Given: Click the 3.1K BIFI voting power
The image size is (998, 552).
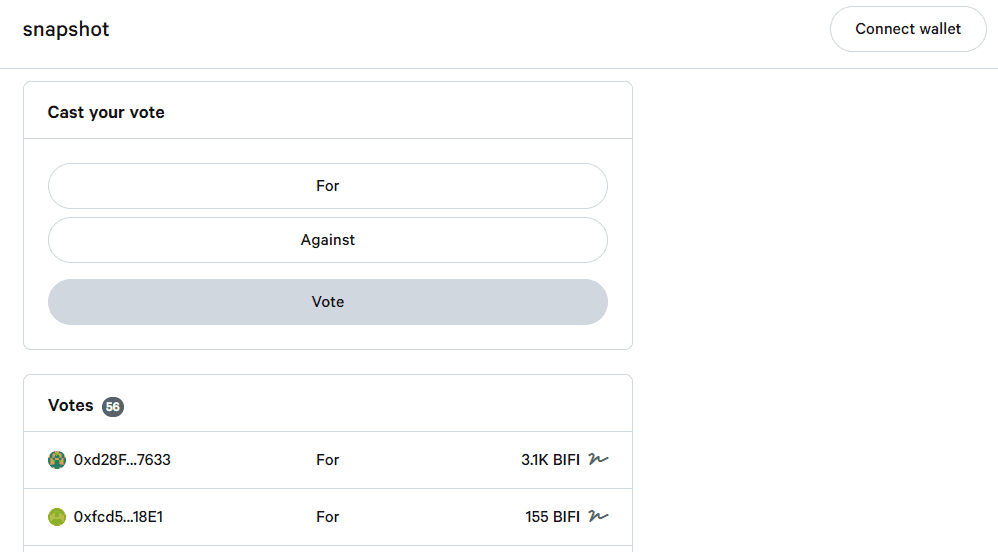Looking at the screenshot, I should (550, 460).
